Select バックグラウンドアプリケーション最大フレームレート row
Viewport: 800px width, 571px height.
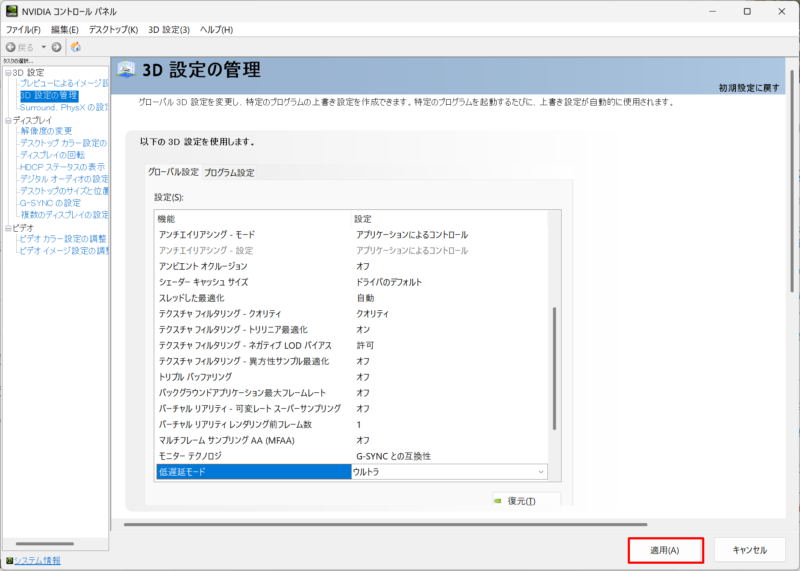[352, 393]
